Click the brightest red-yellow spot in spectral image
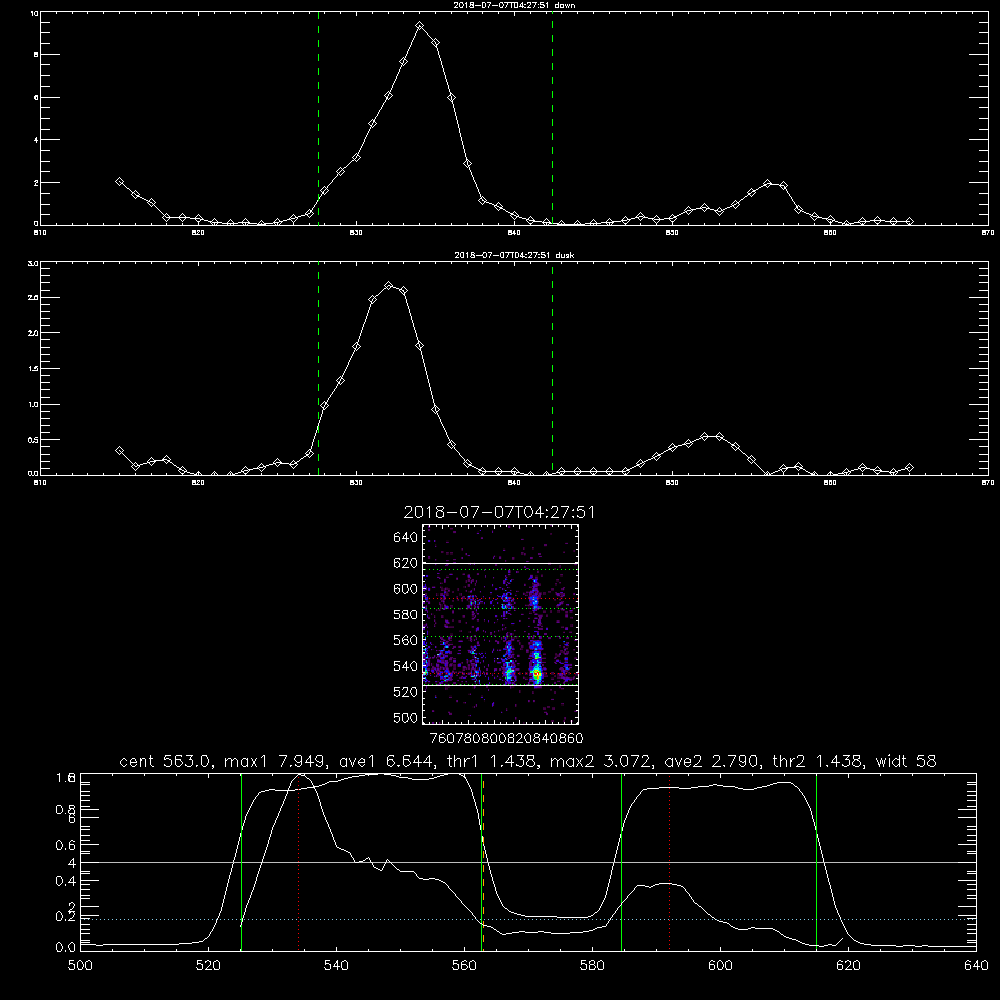The height and width of the screenshot is (1000, 1000). point(537,673)
